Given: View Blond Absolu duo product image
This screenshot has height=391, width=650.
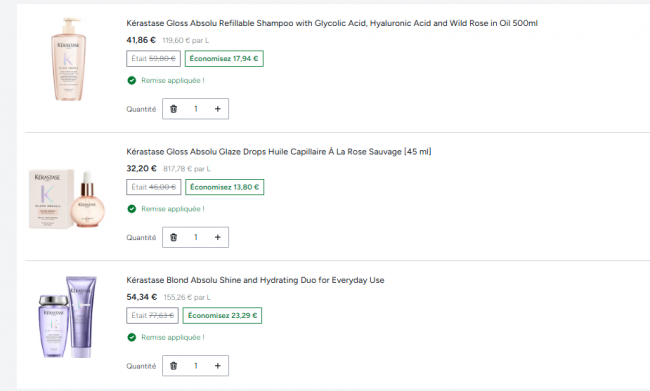Looking at the screenshot, I should [x=68, y=317].
